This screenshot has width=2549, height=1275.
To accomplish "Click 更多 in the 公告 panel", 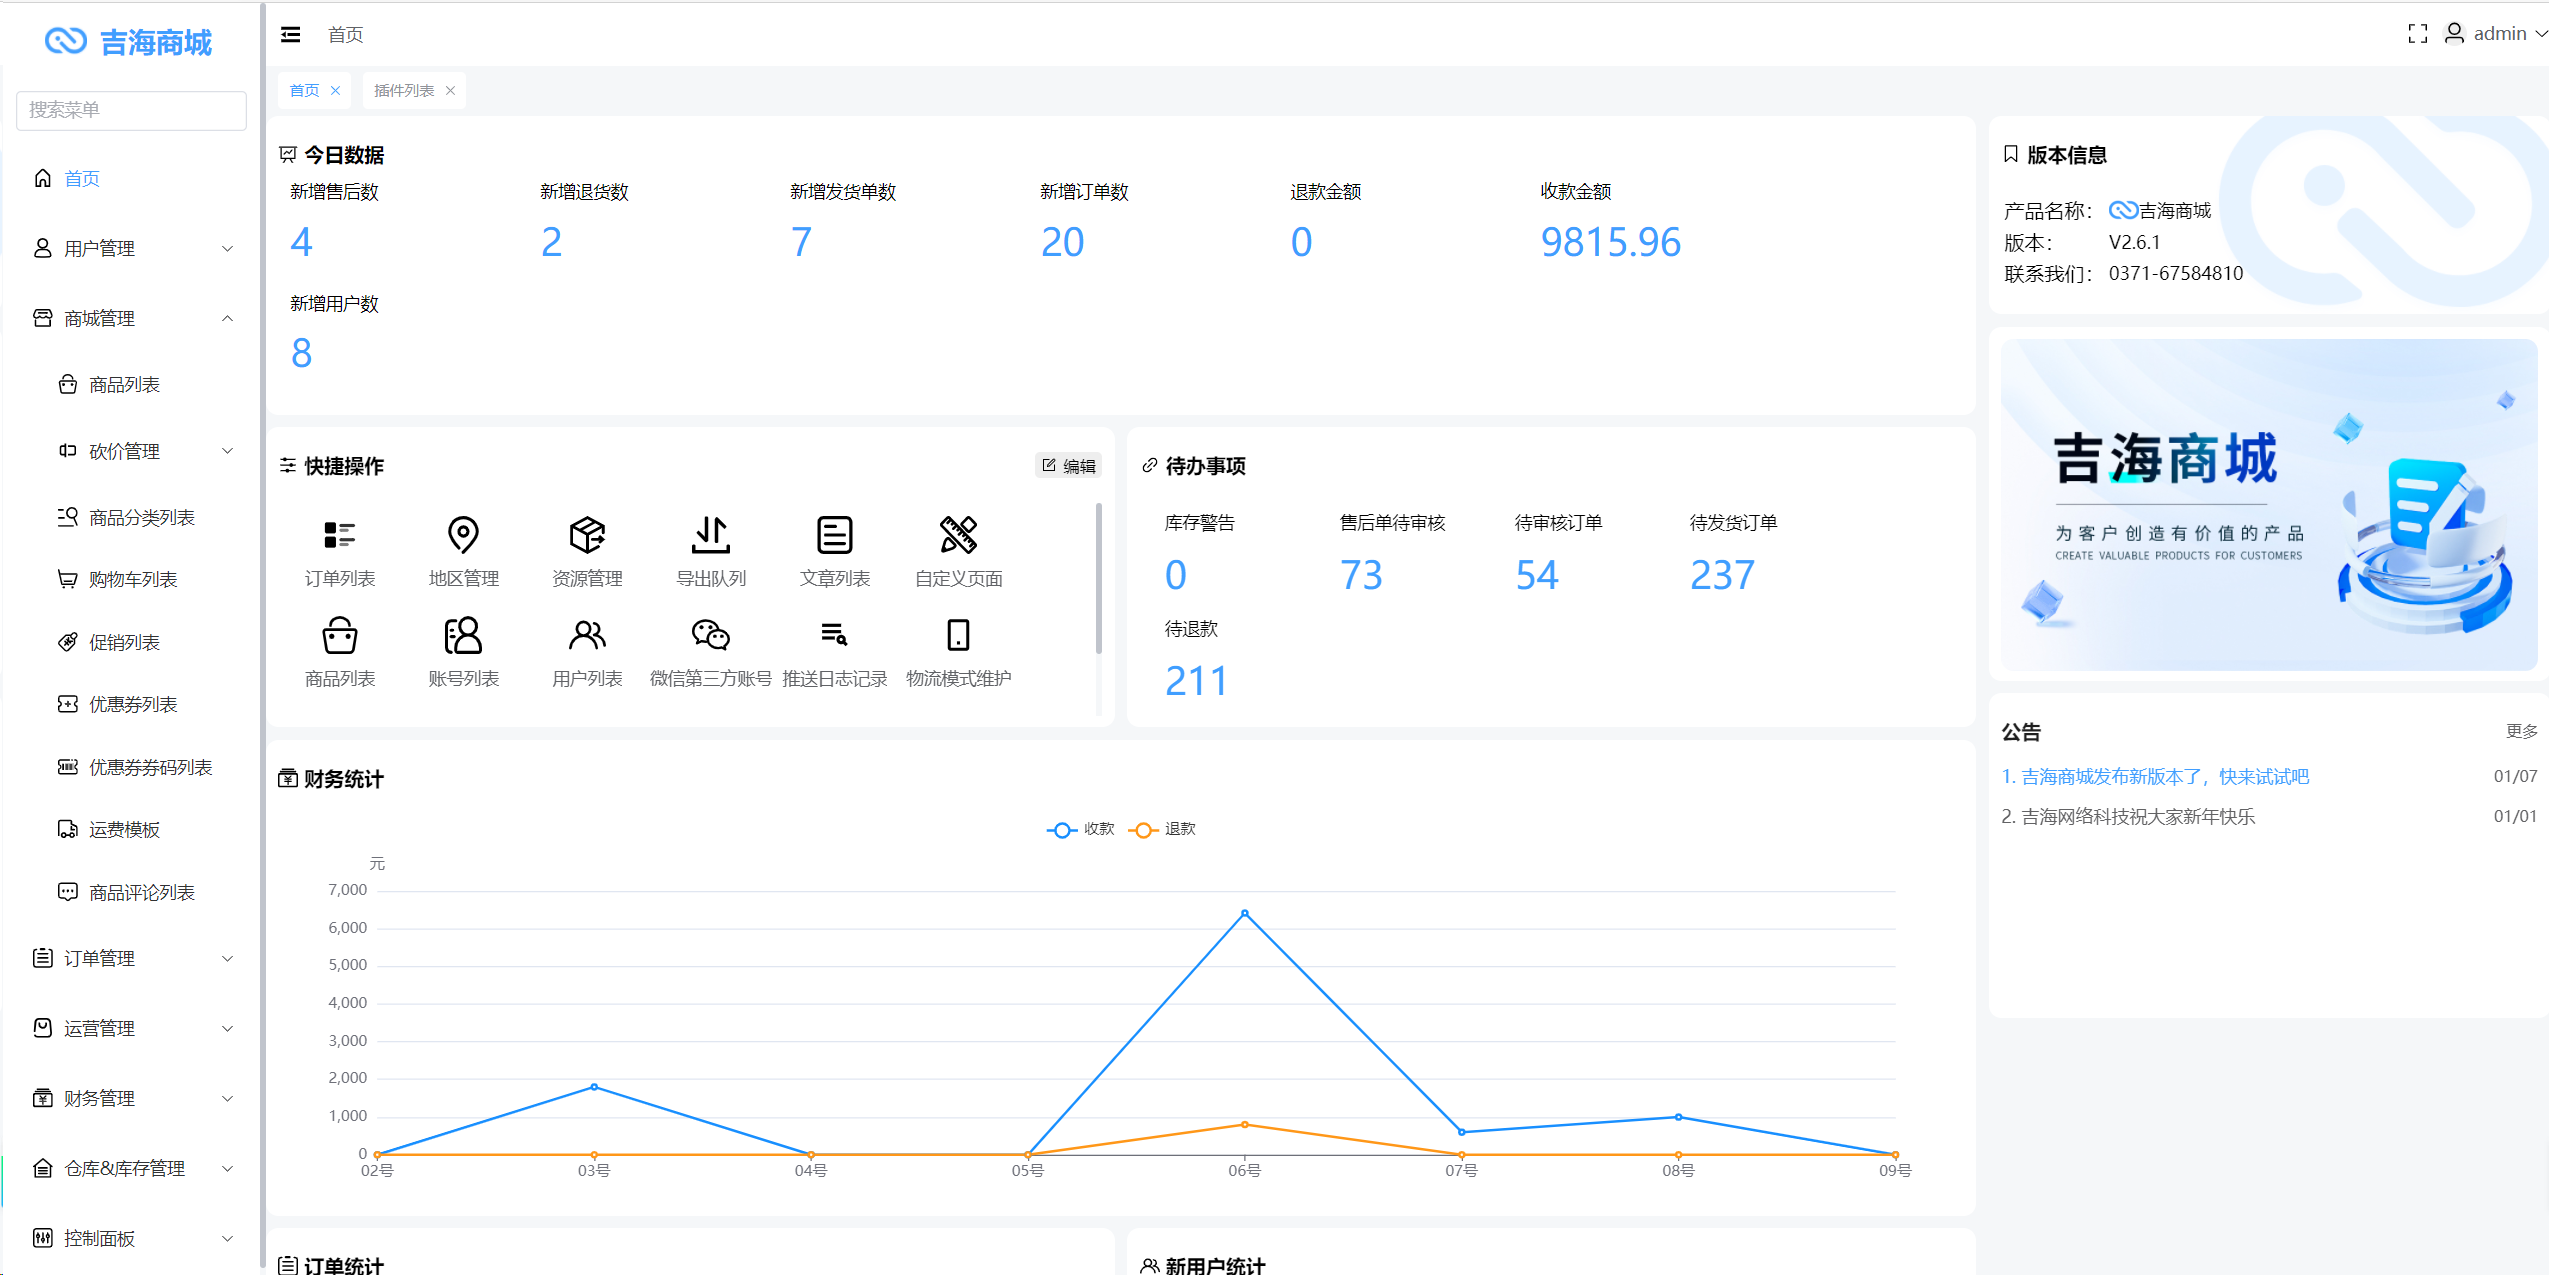I will tap(2521, 731).
